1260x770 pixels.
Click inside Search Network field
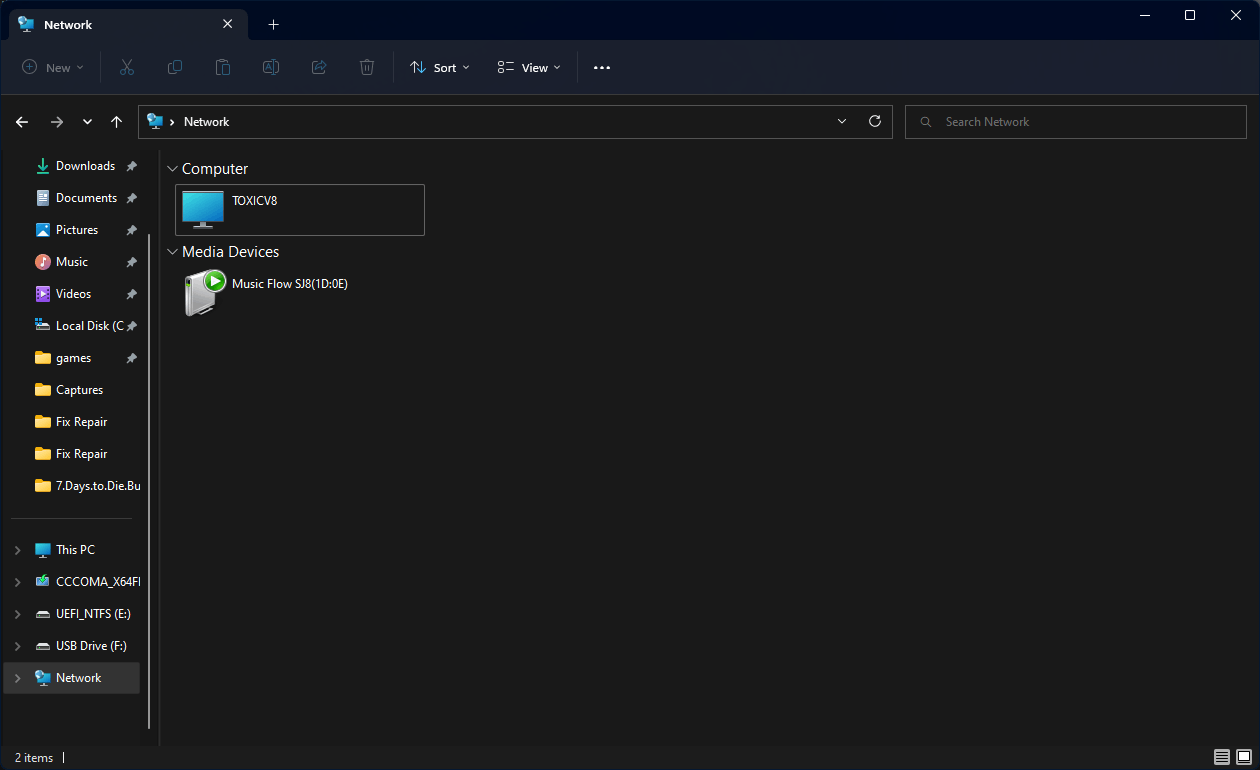1076,121
